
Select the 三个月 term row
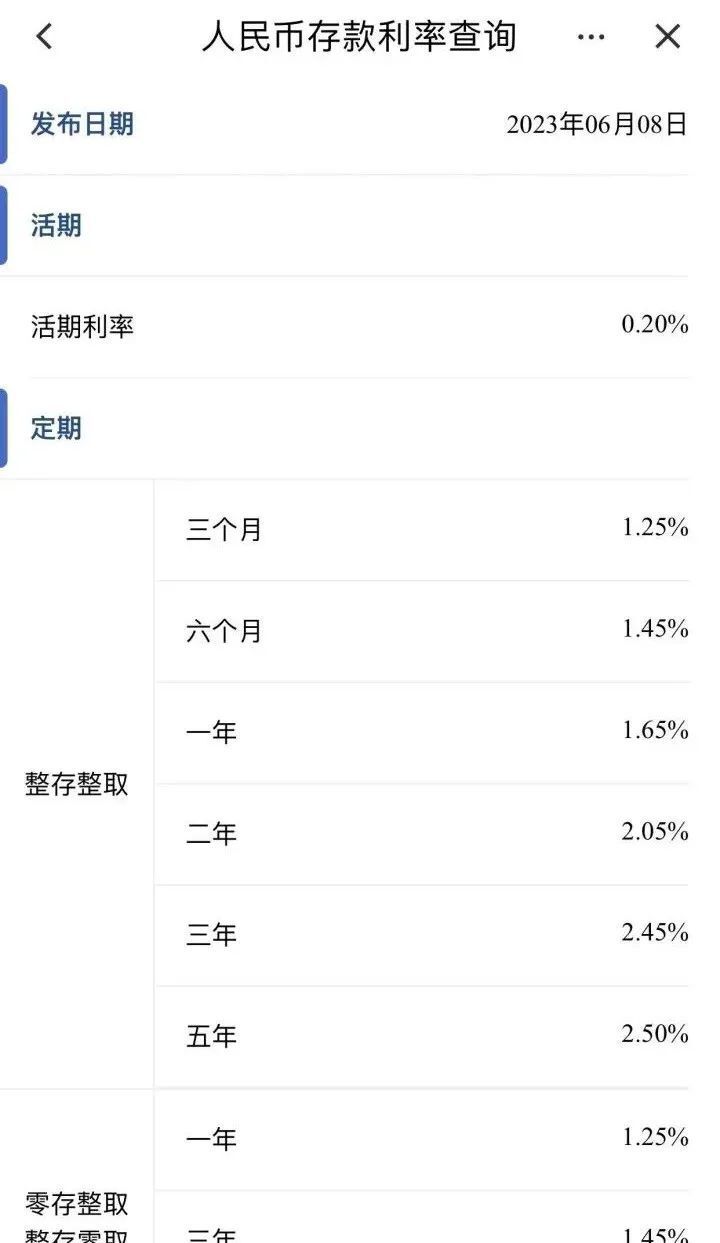224,530
